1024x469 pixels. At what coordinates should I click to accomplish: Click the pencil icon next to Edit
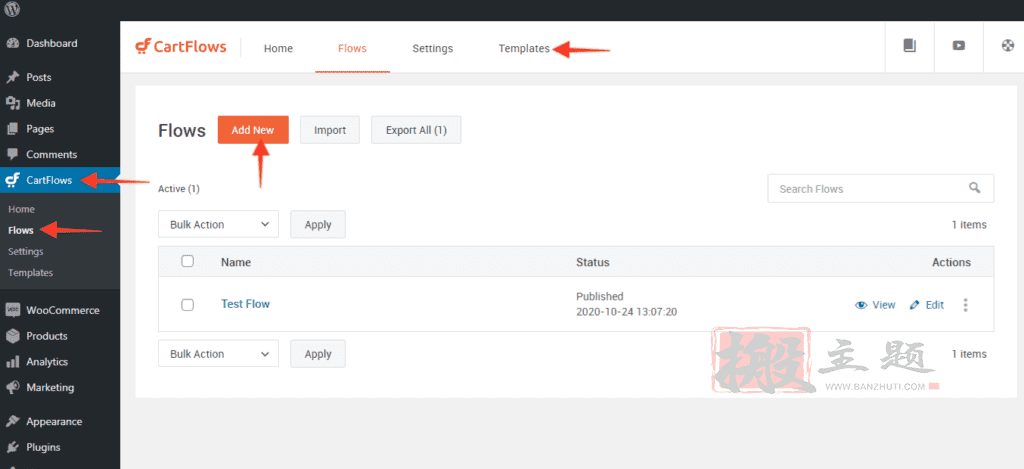tap(914, 305)
